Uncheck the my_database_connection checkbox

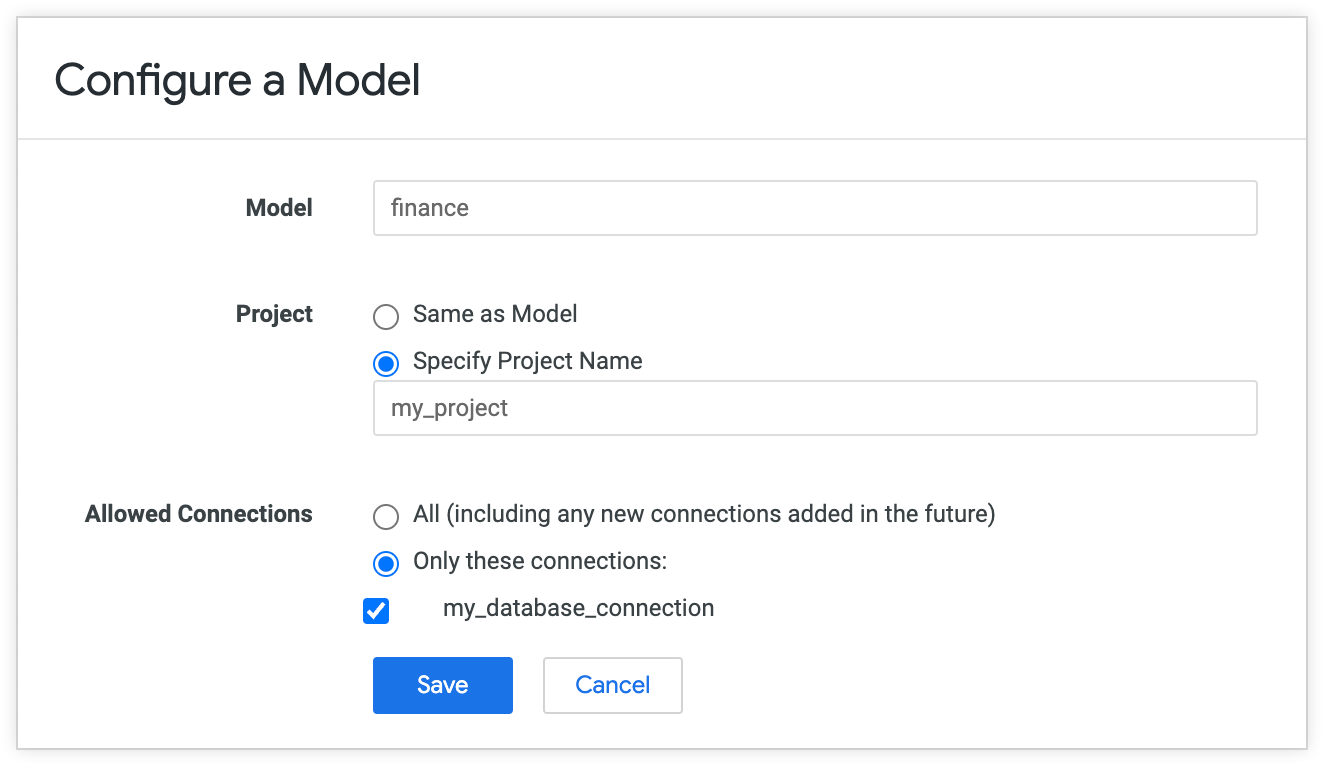(x=376, y=610)
